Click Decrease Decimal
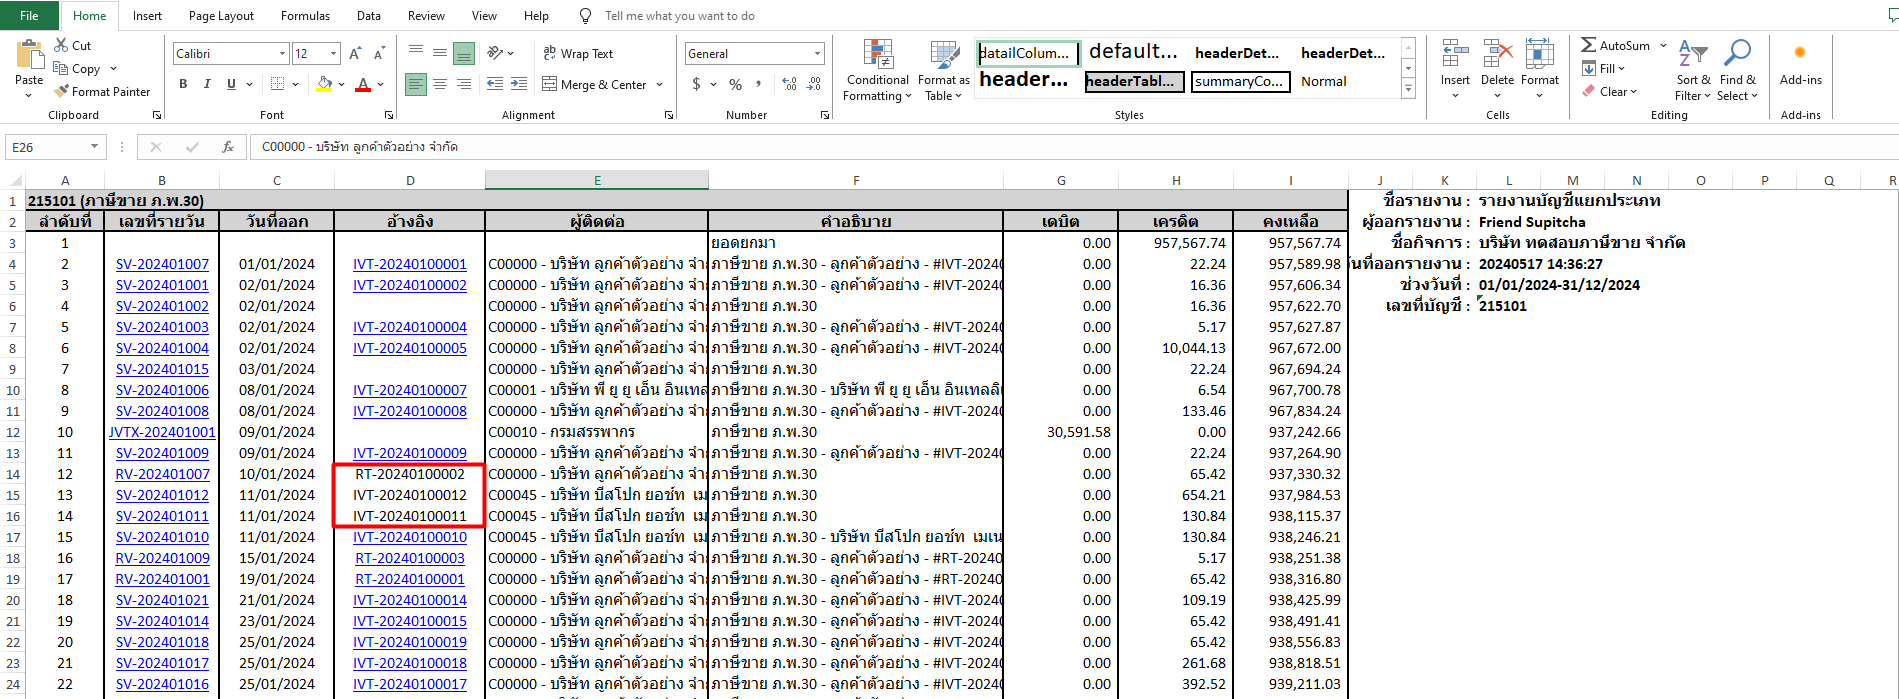 point(814,84)
